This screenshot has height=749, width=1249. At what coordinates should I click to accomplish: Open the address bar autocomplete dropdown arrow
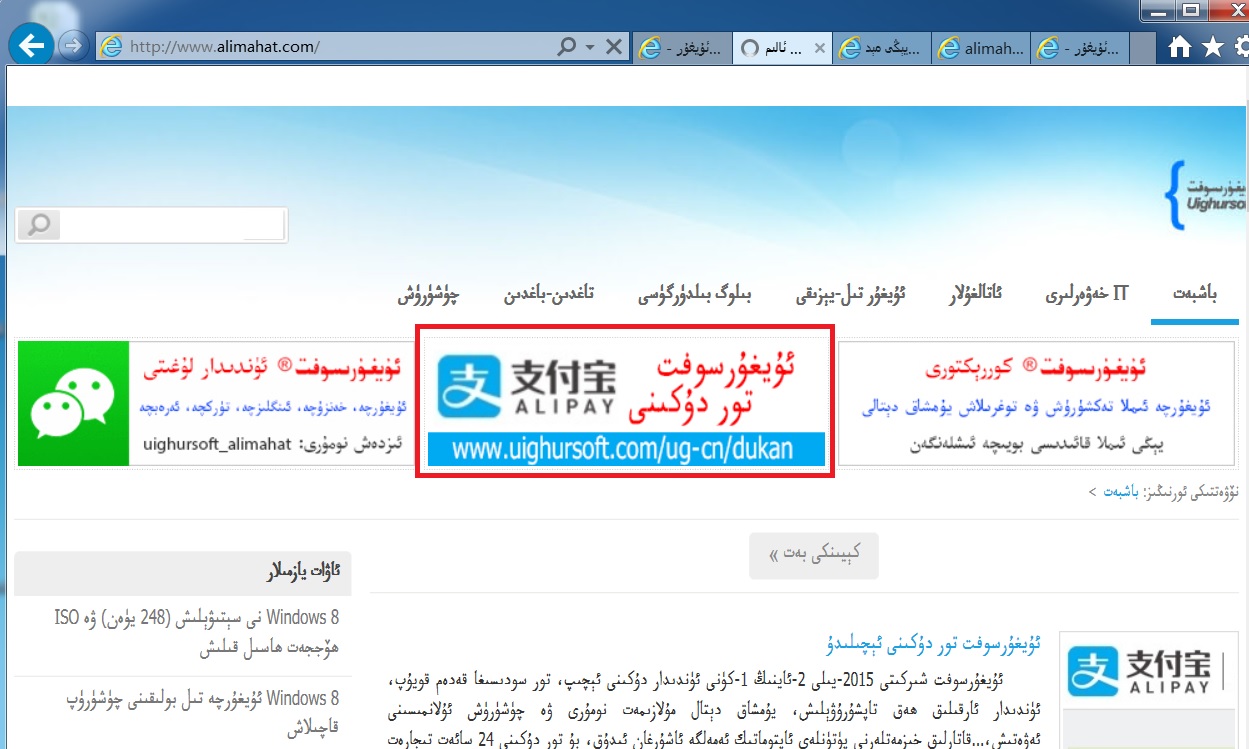[x=590, y=47]
